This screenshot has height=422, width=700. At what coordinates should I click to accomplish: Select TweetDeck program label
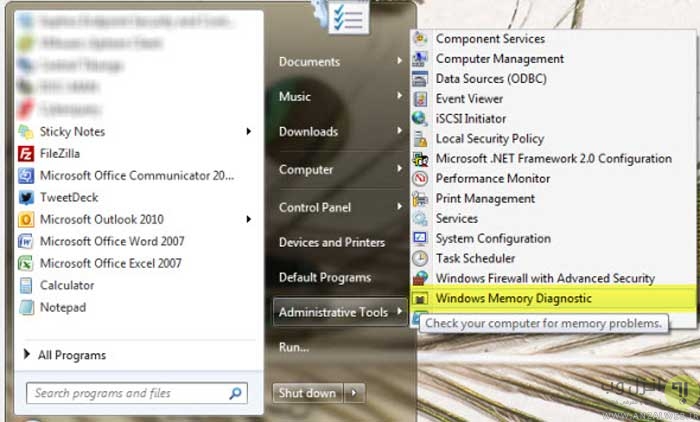coord(69,197)
